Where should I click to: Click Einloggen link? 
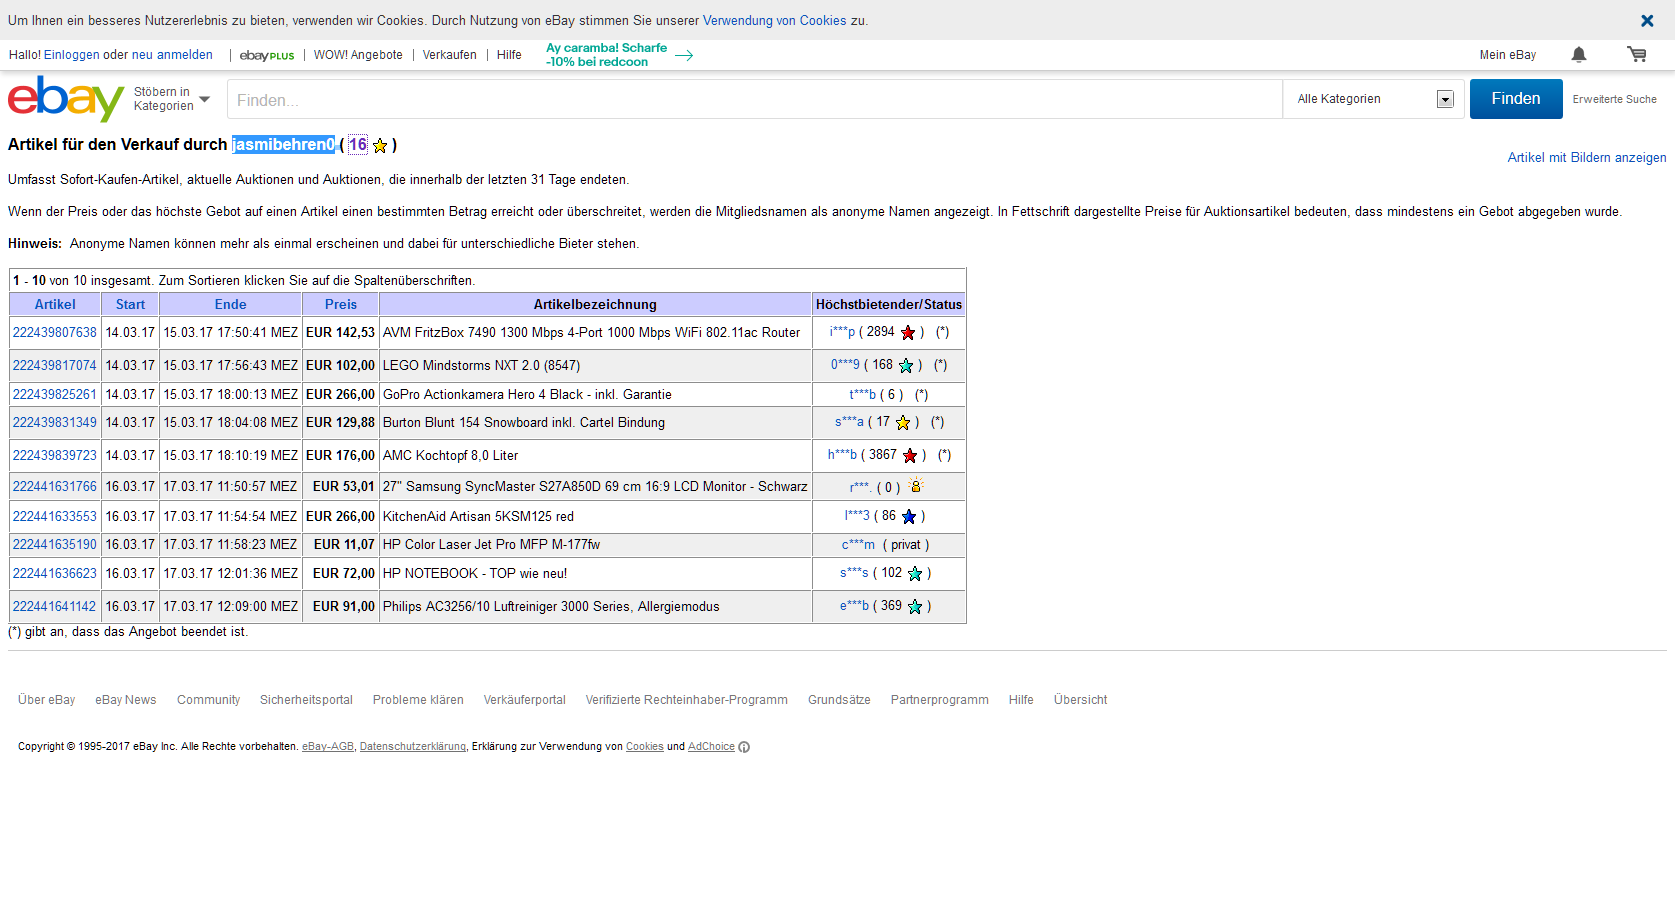(72, 55)
